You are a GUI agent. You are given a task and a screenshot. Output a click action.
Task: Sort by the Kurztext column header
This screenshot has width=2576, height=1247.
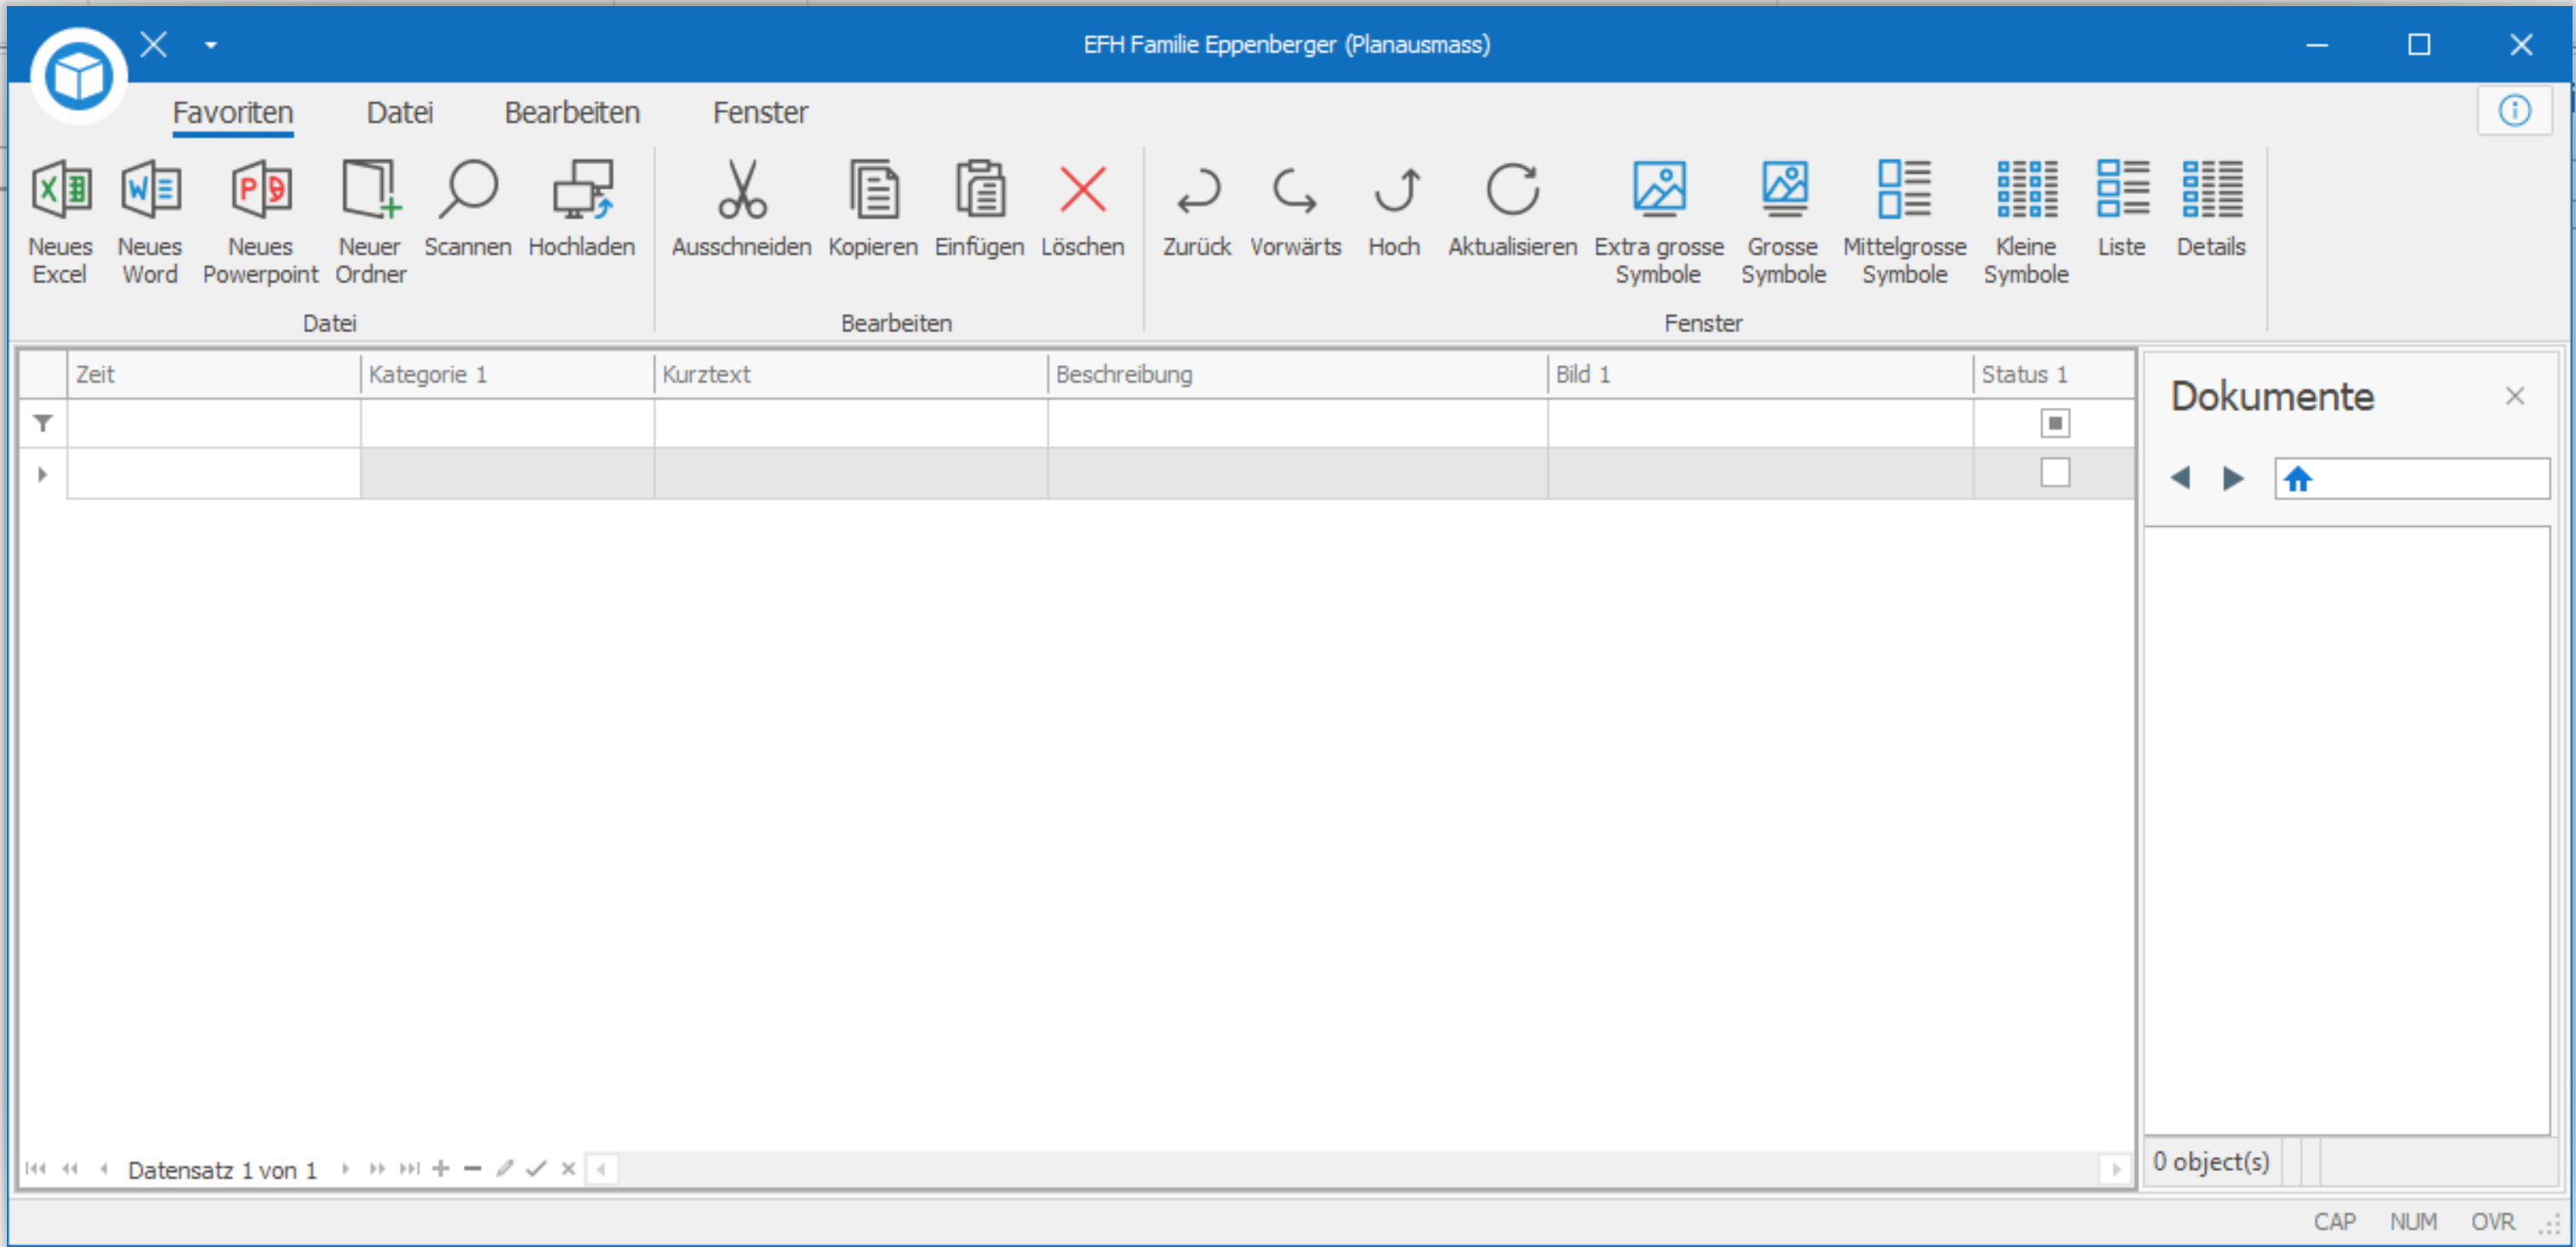click(x=851, y=374)
